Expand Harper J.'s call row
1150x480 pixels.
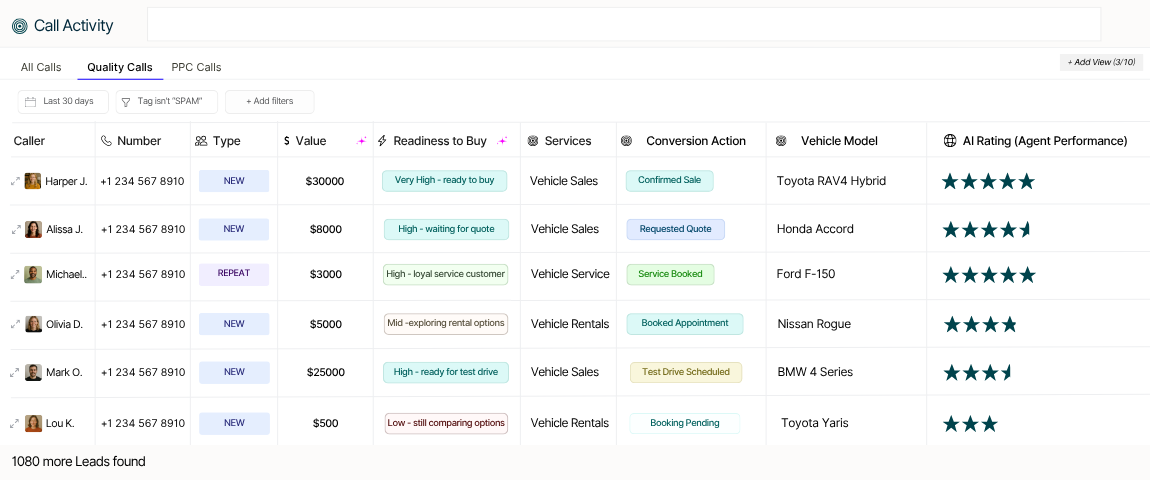(15, 181)
